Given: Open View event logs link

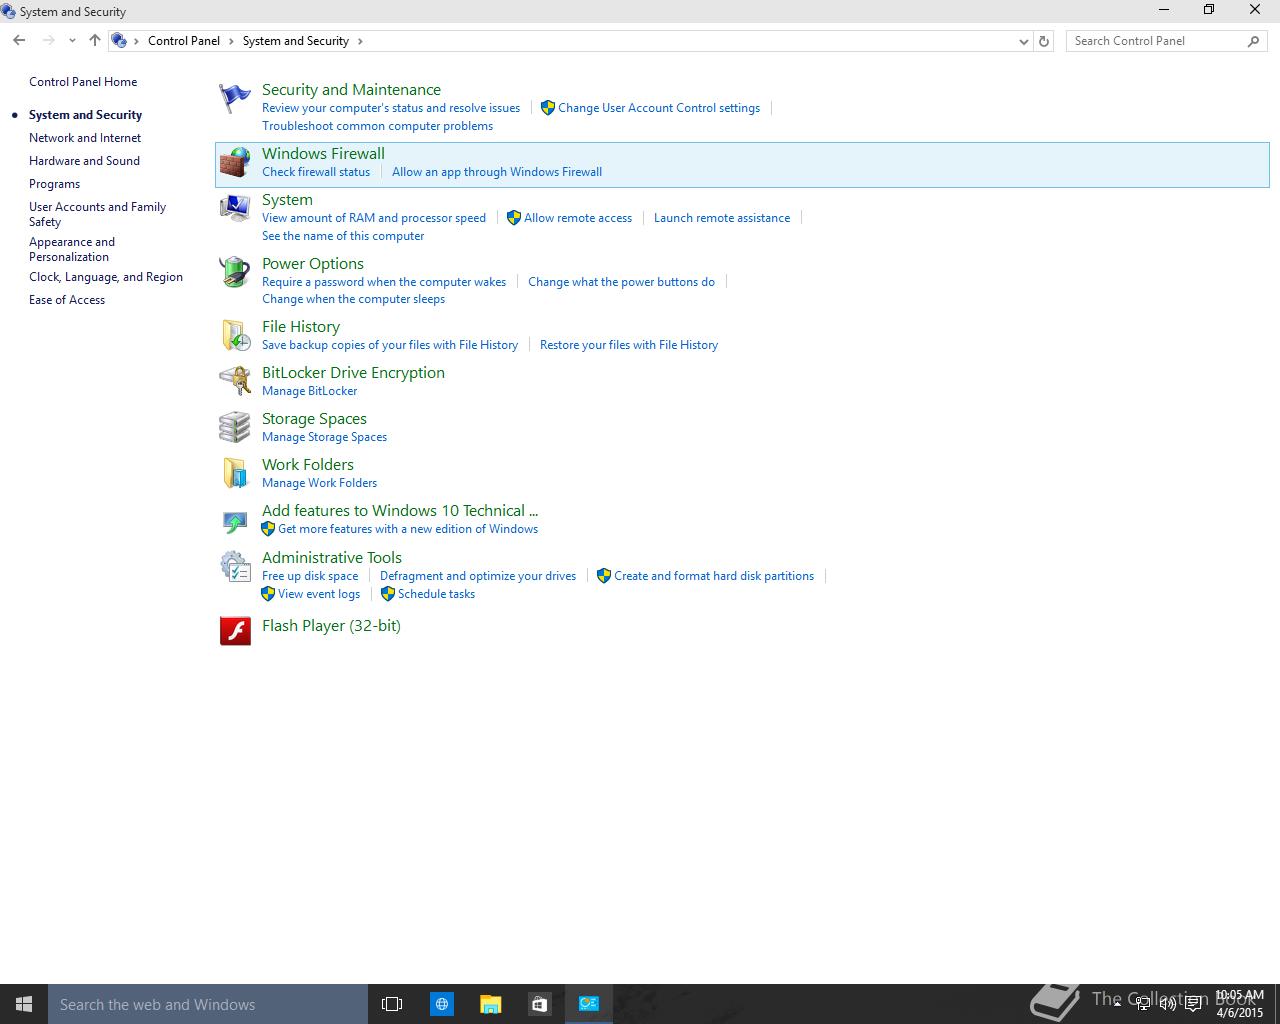Looking at the screenshot, I should tap(319, 594).
